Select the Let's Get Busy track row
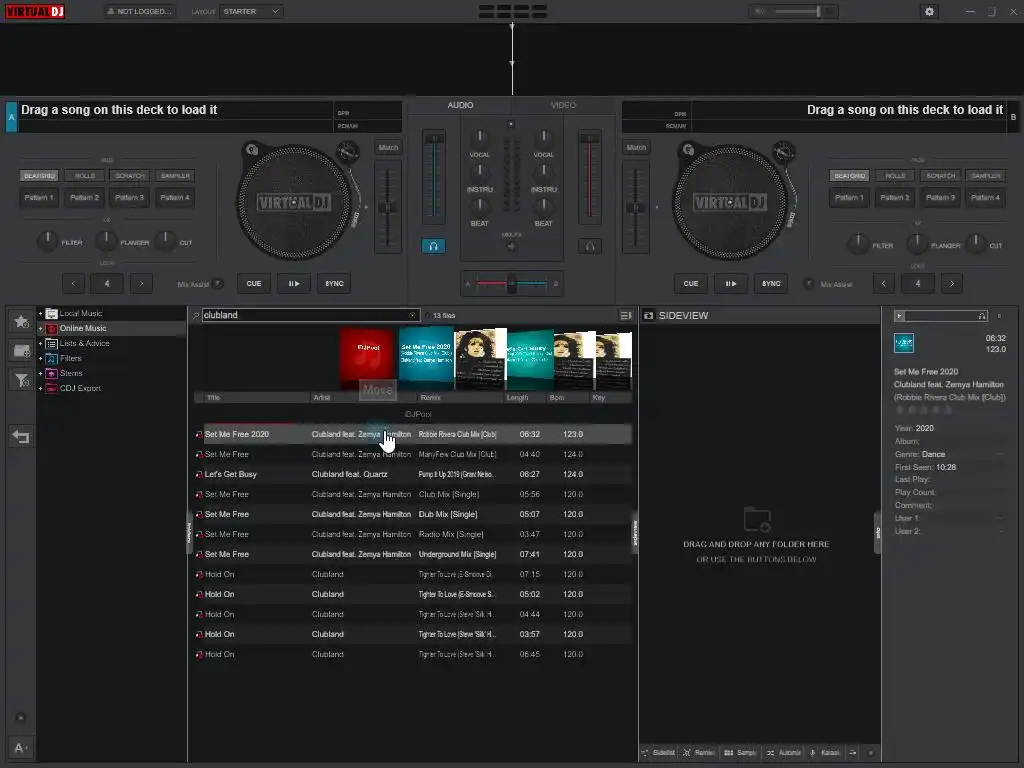Screen dimensions: 1024x768 [x=413, y=474]
